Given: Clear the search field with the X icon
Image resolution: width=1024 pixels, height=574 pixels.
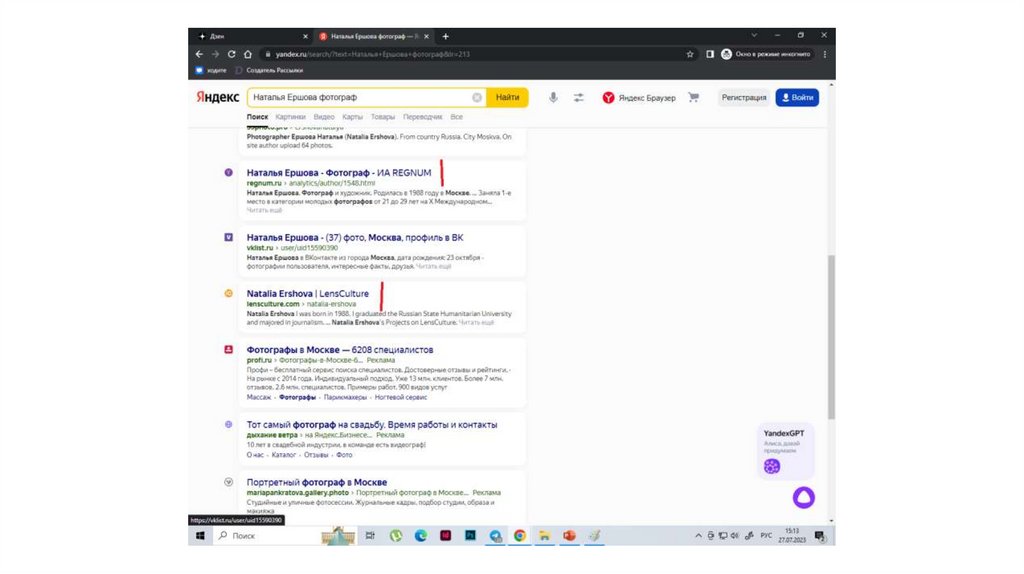Looking at the screenshot, I should click(477, 97).
